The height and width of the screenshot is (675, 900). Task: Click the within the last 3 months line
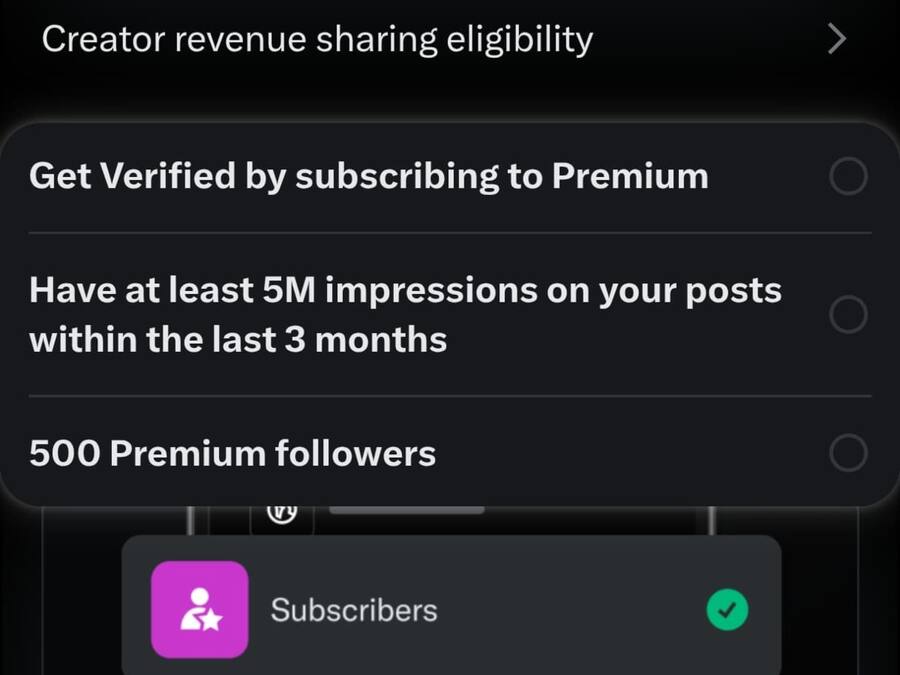tap(238, 340)
